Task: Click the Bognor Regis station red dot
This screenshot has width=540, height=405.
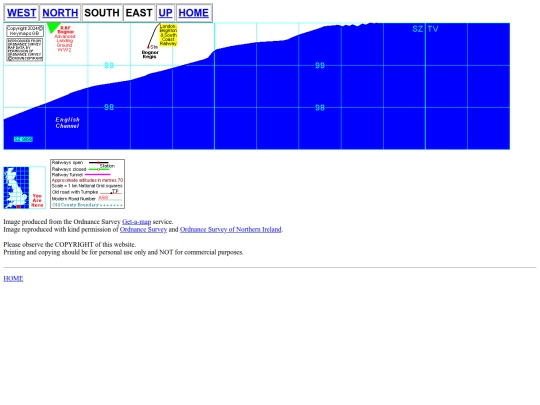Action: coord(148,47)
